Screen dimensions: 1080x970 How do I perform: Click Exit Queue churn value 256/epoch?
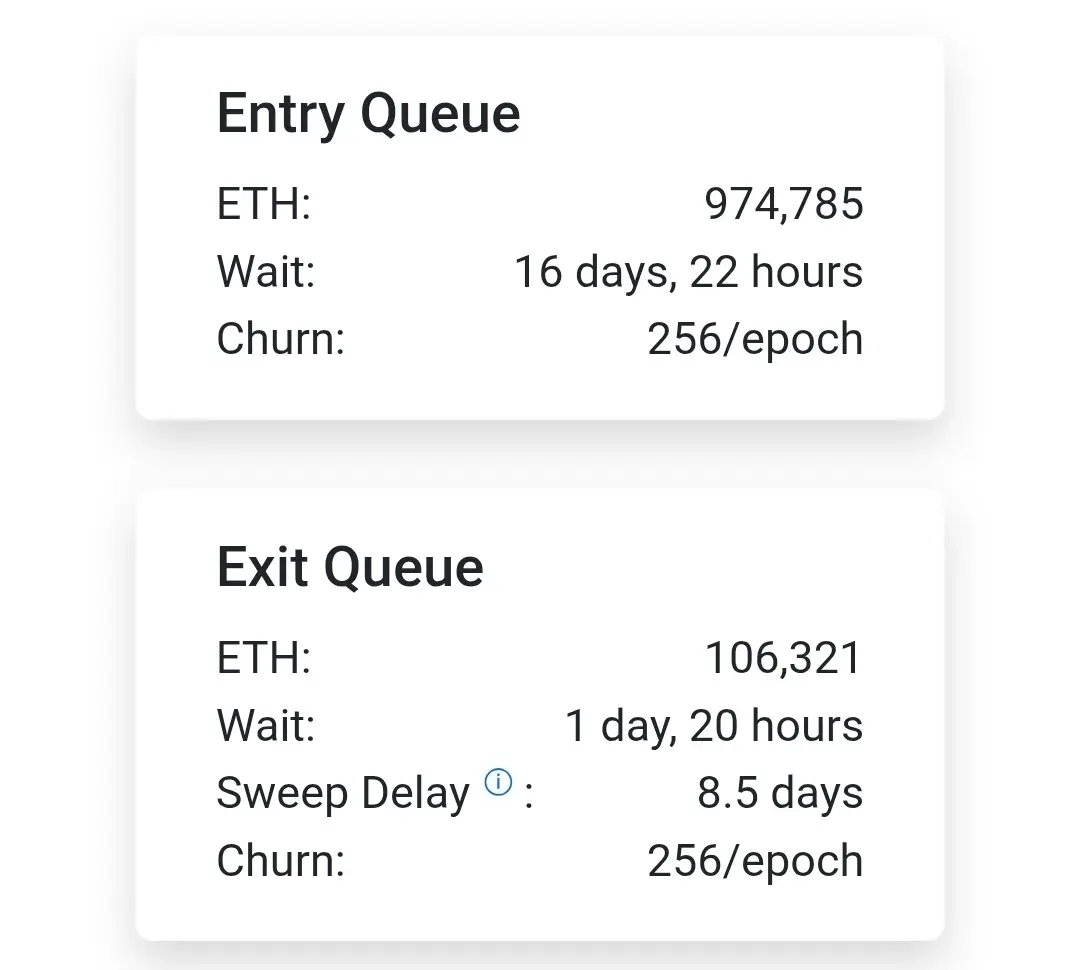755,861
